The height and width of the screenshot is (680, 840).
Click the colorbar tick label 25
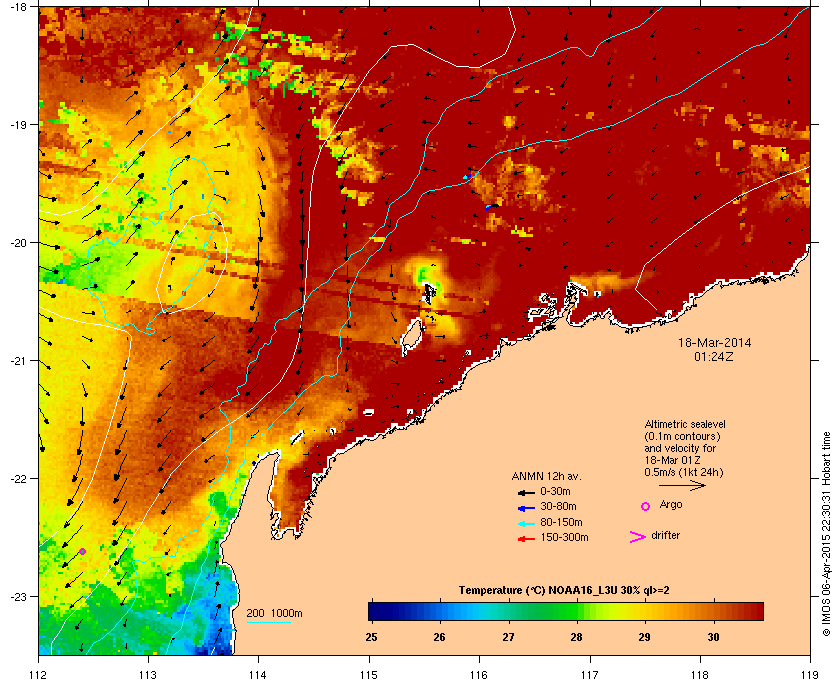pyautogui.click(x=371, y=637)
